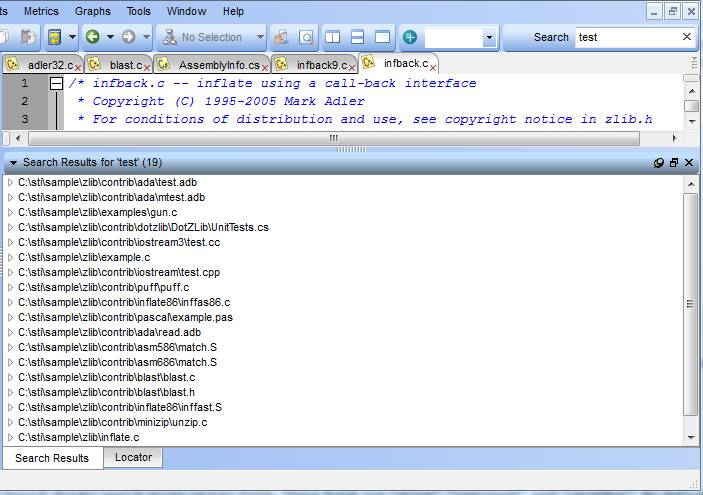
Task: Open the Graphs menu
Action: point(93,11)
